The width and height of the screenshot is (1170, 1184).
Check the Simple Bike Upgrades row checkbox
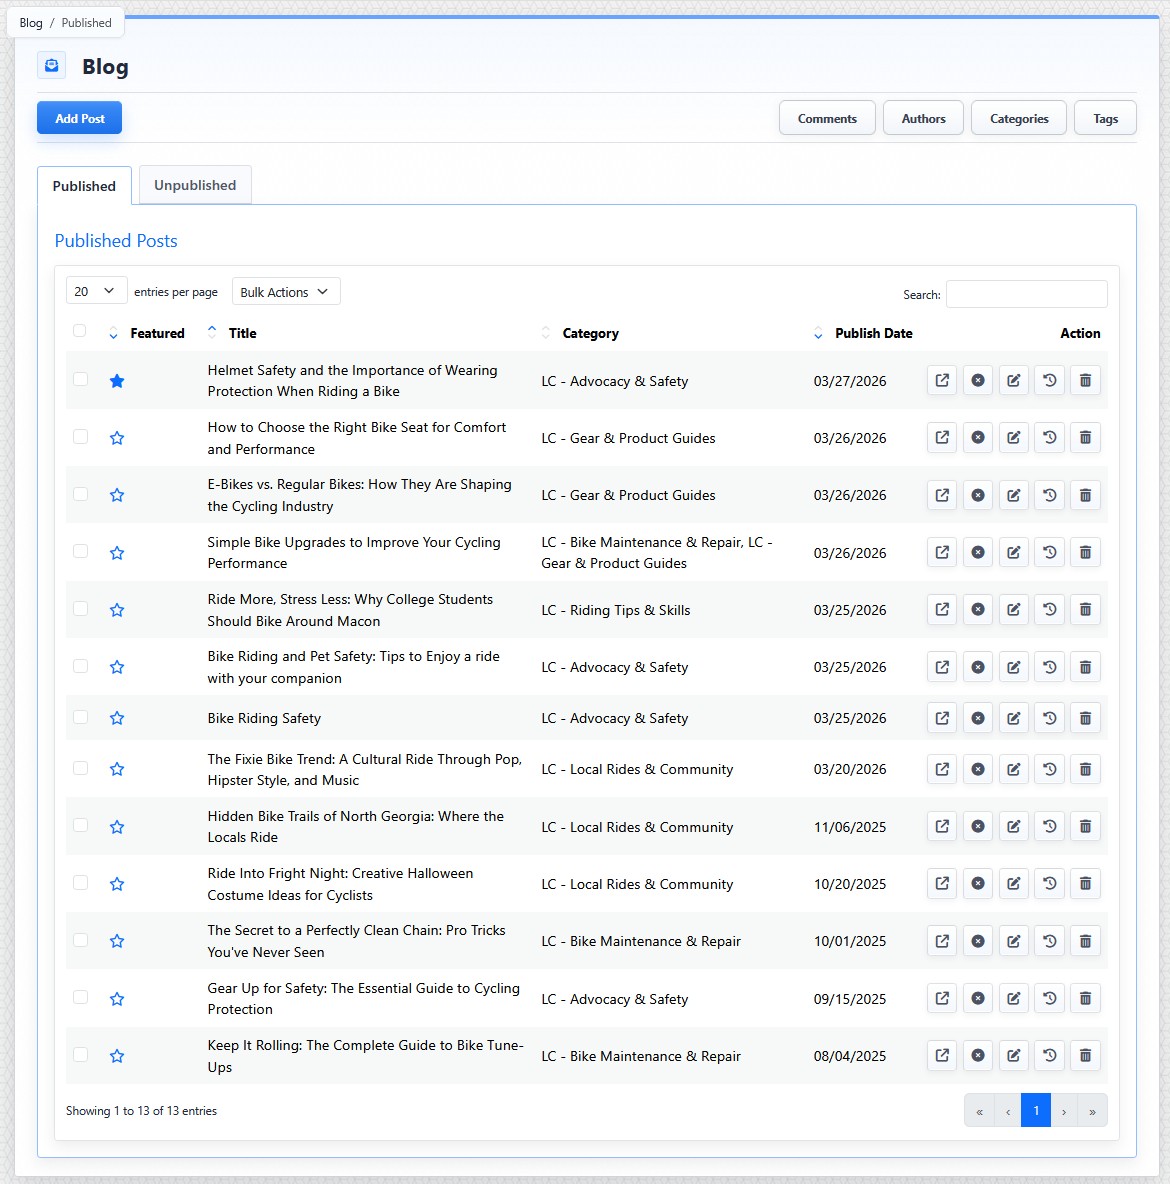click(80, 551)
